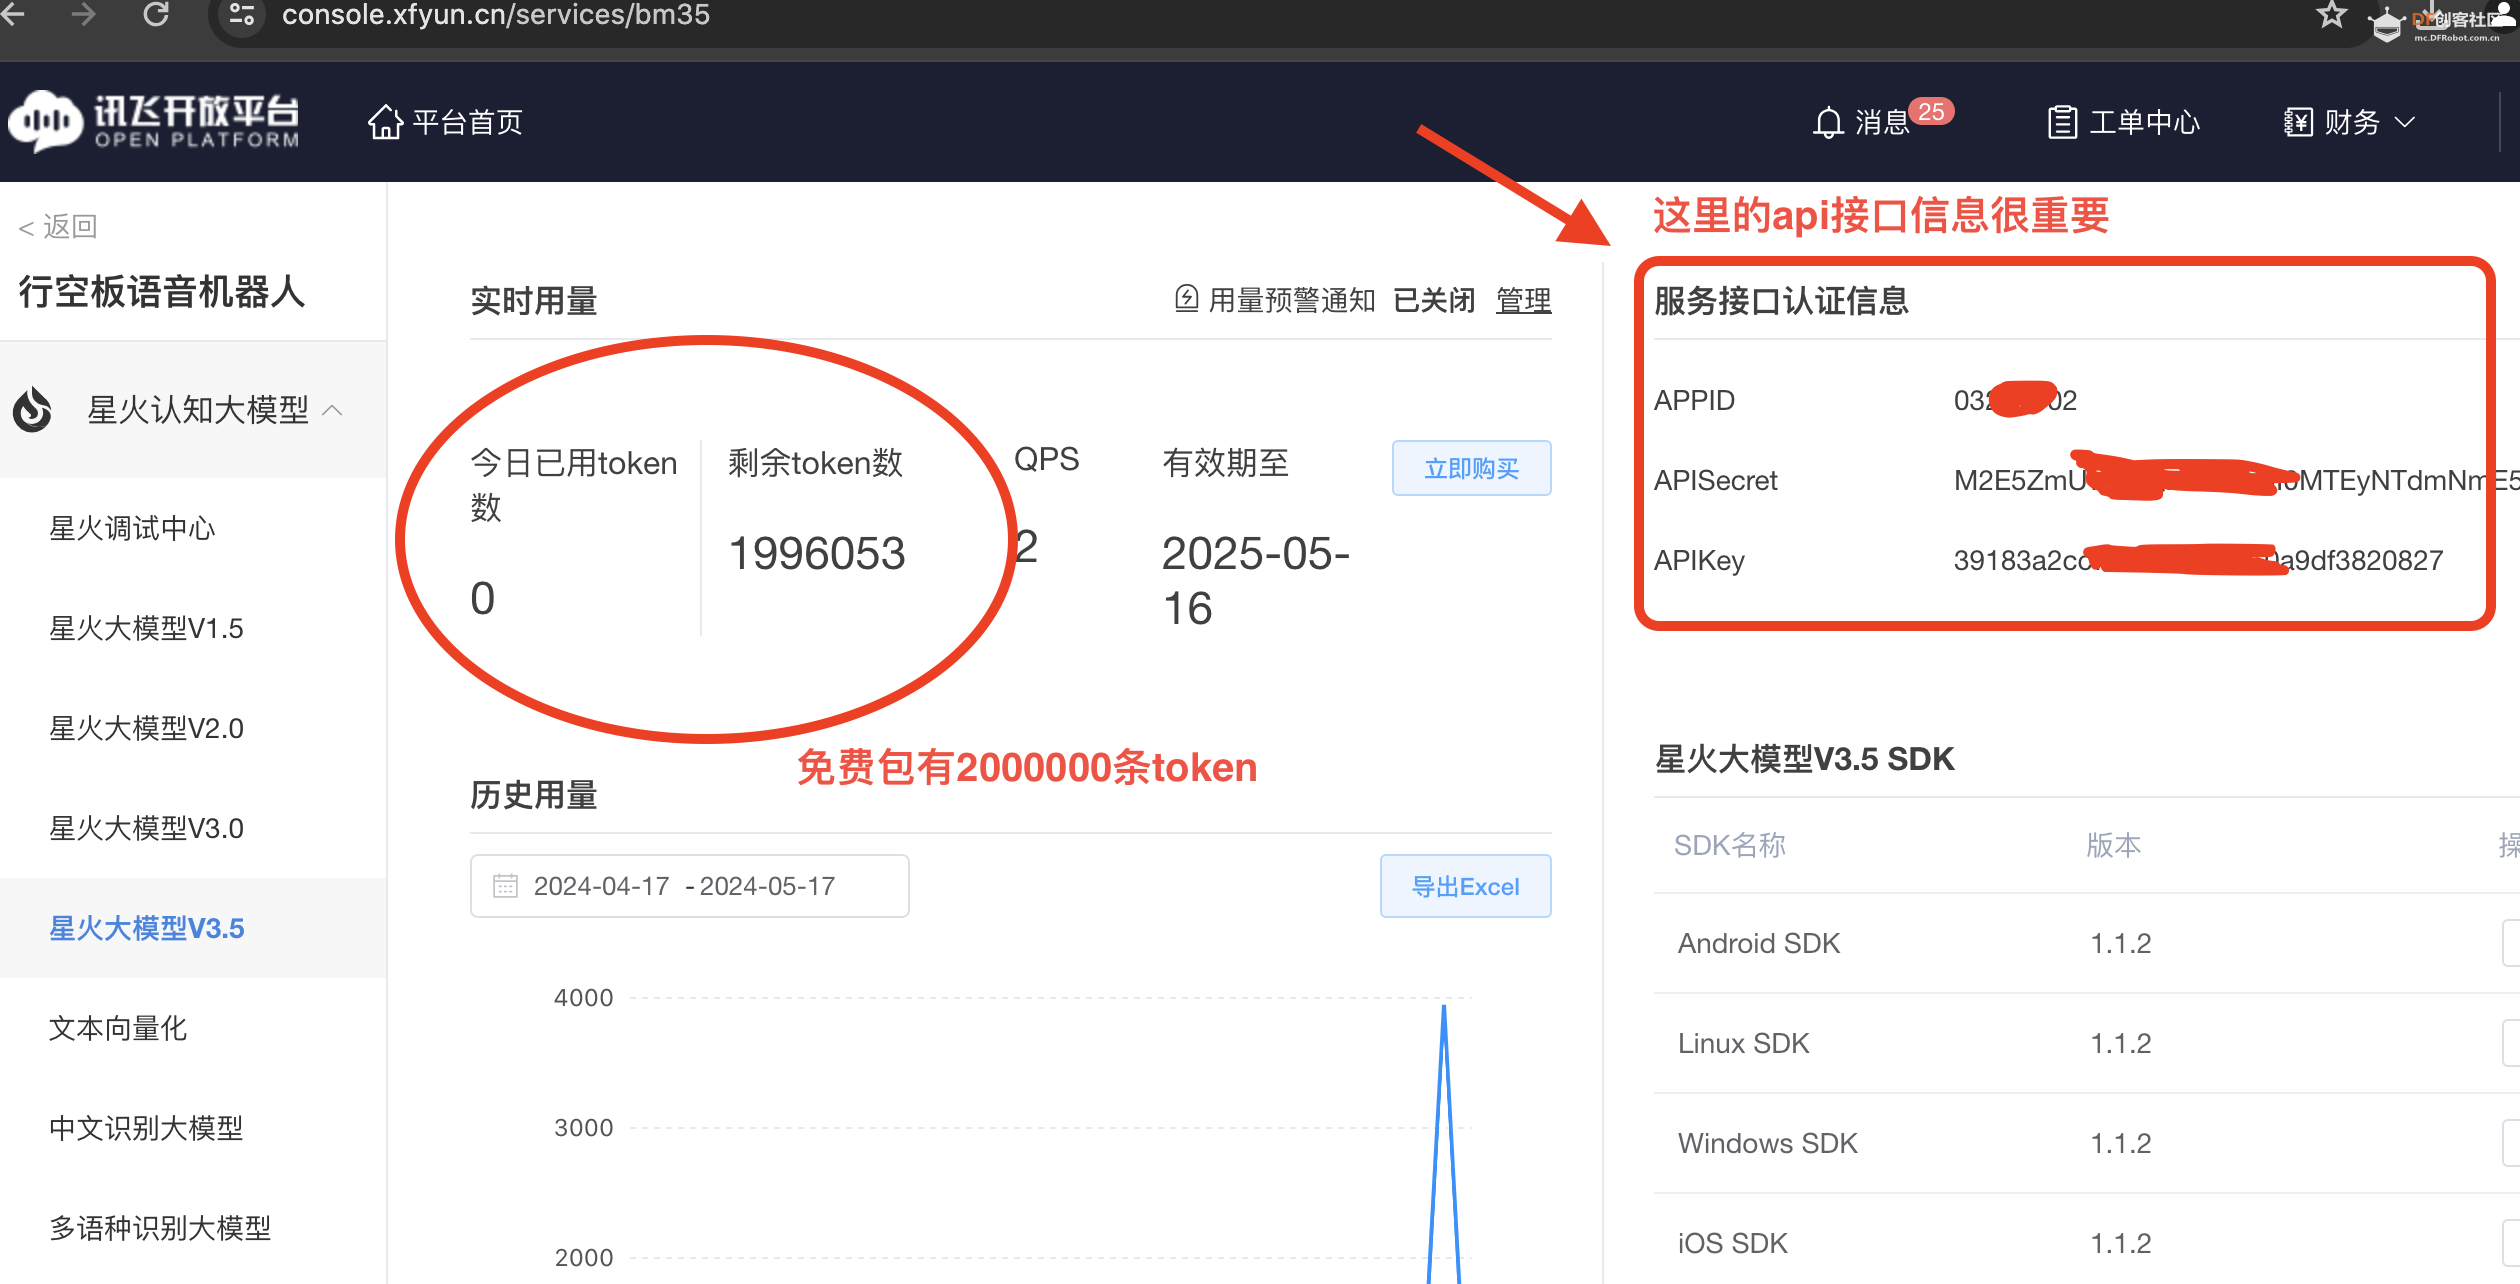
Task: Click the Linux SDK row
Action: click(x=2086, y=1043)
